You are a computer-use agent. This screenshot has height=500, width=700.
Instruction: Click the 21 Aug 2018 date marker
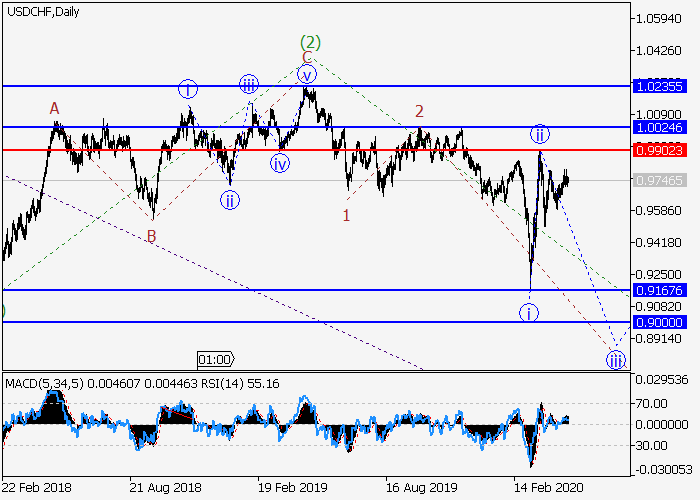click(x=165, y=489)
